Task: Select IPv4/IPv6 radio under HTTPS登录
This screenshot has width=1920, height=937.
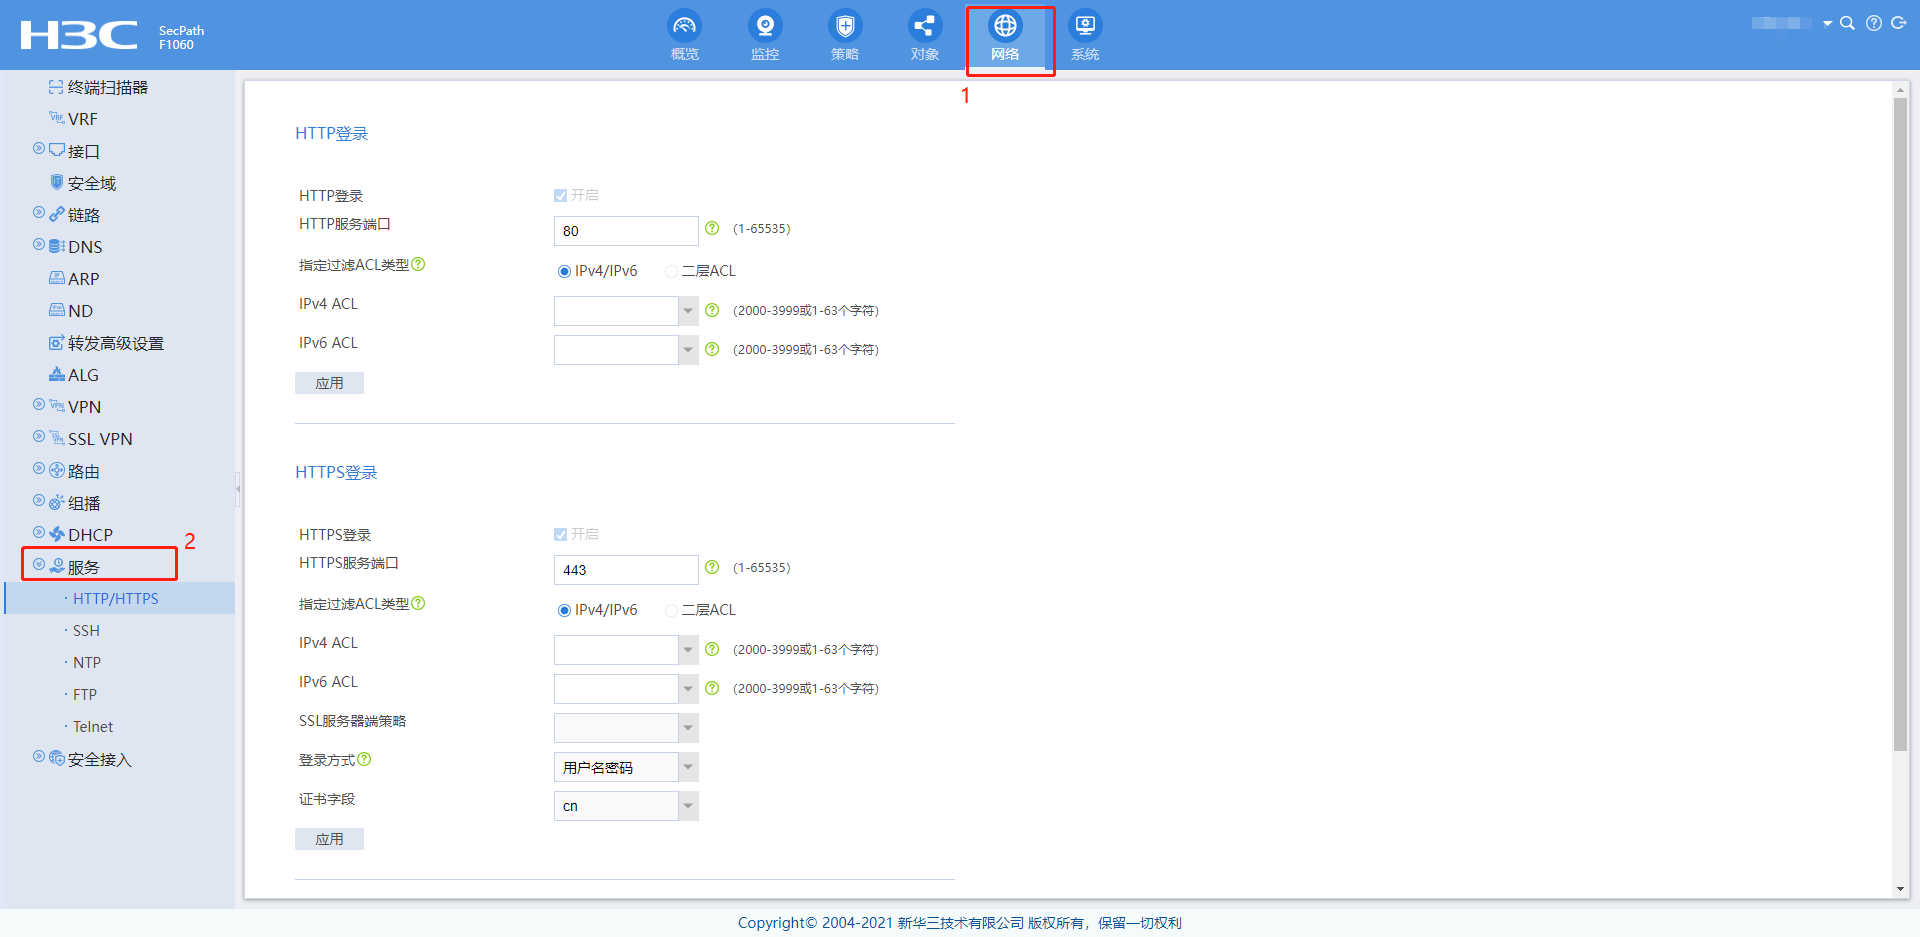Action: coord(564,610)
